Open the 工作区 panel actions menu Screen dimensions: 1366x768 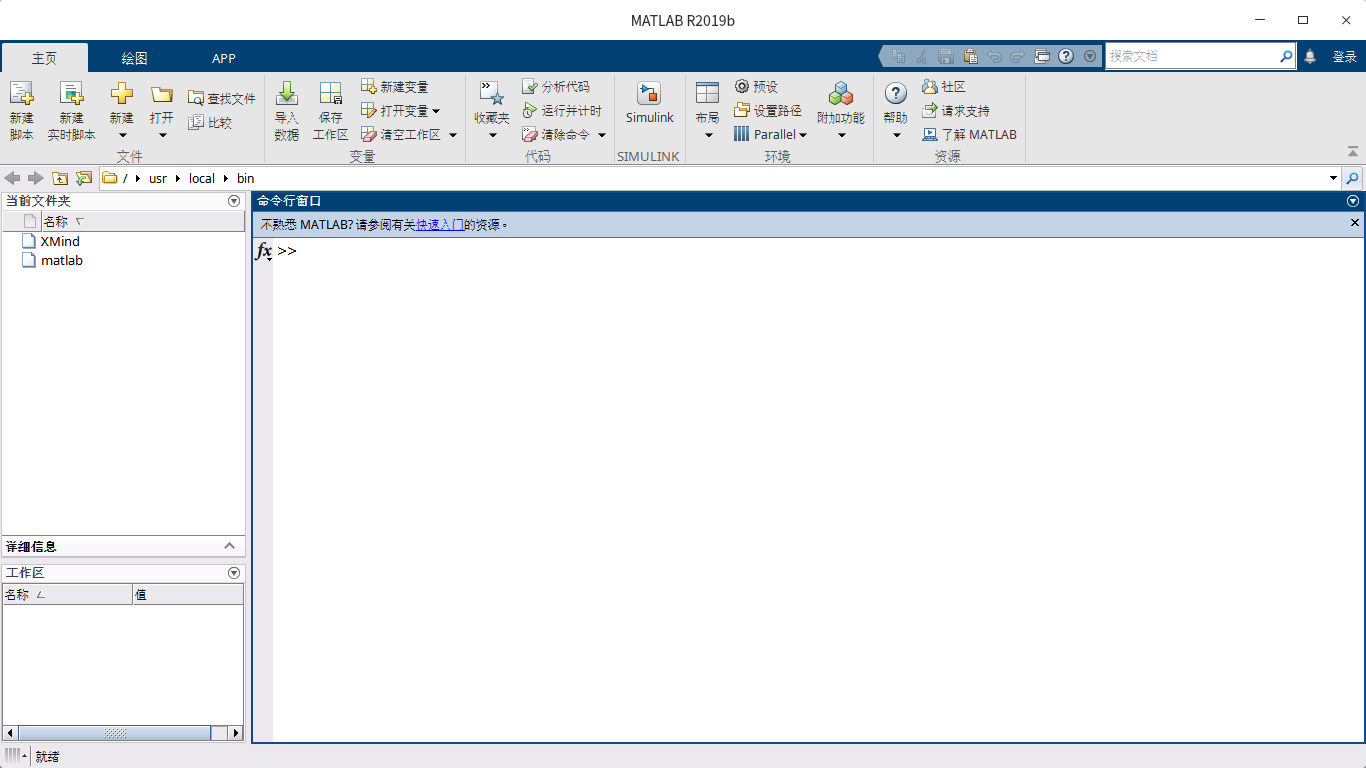(x=234, y=573)
